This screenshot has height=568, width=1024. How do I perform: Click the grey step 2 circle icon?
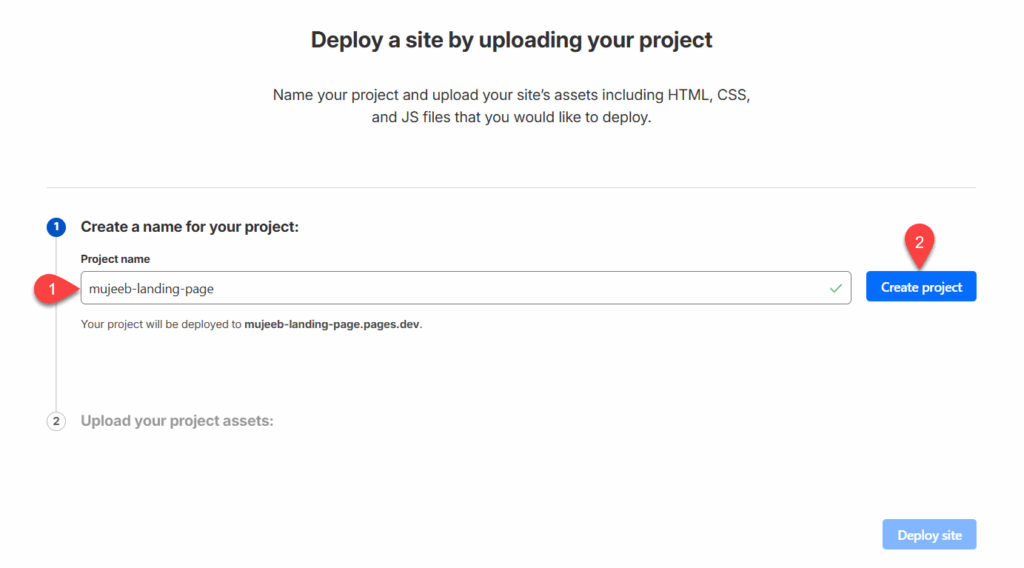56,421
